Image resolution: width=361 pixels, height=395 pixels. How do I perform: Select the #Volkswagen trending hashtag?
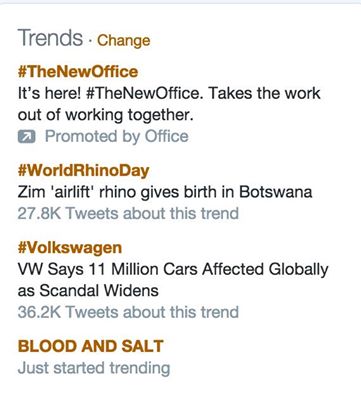(70, 248)
